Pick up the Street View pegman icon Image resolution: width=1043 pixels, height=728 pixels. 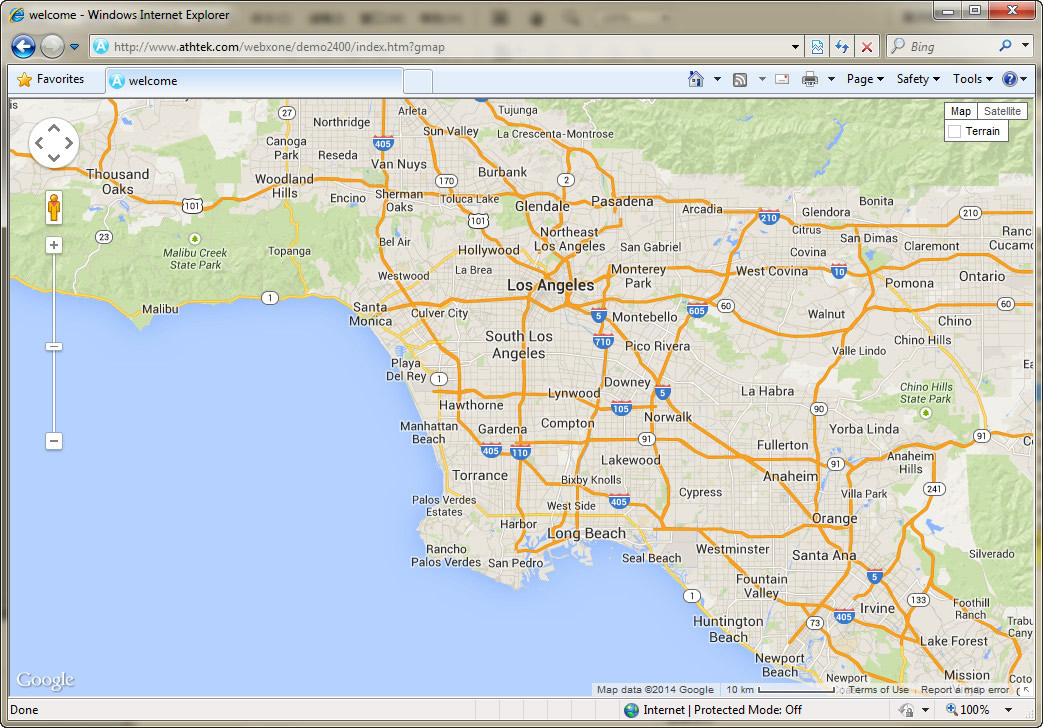(54, 208)
